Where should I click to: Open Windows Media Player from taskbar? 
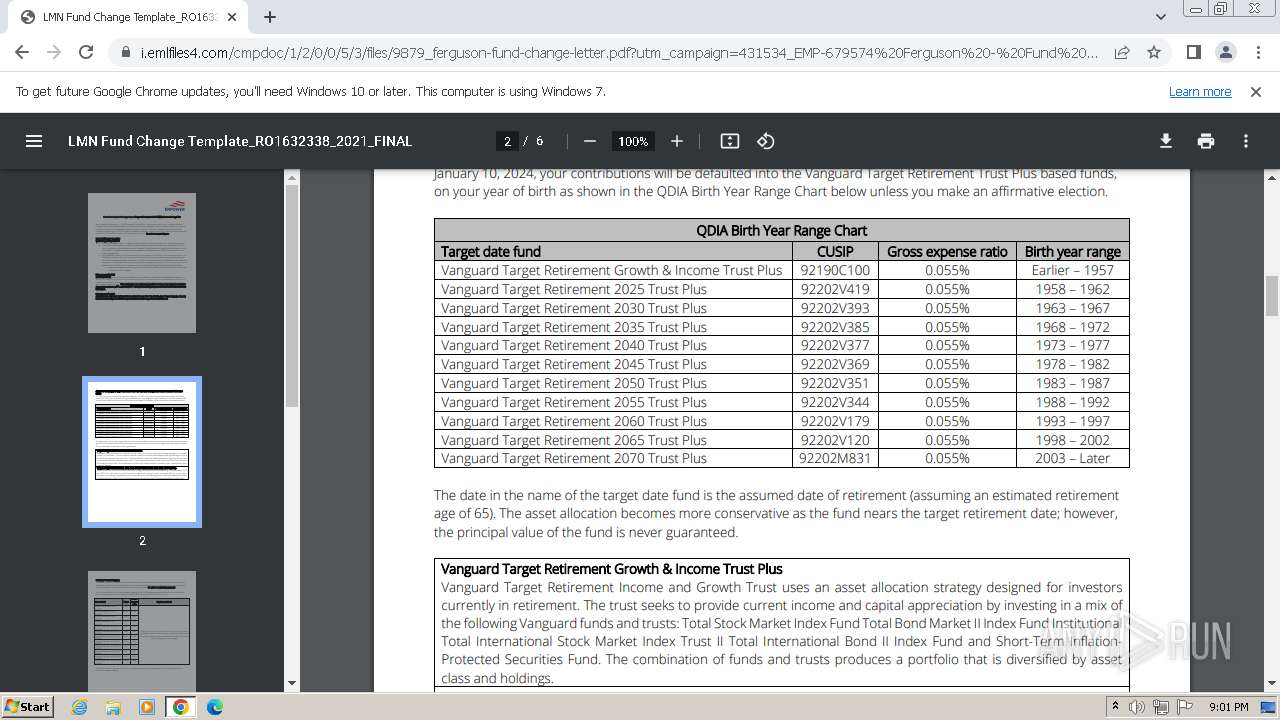point(147,707)
